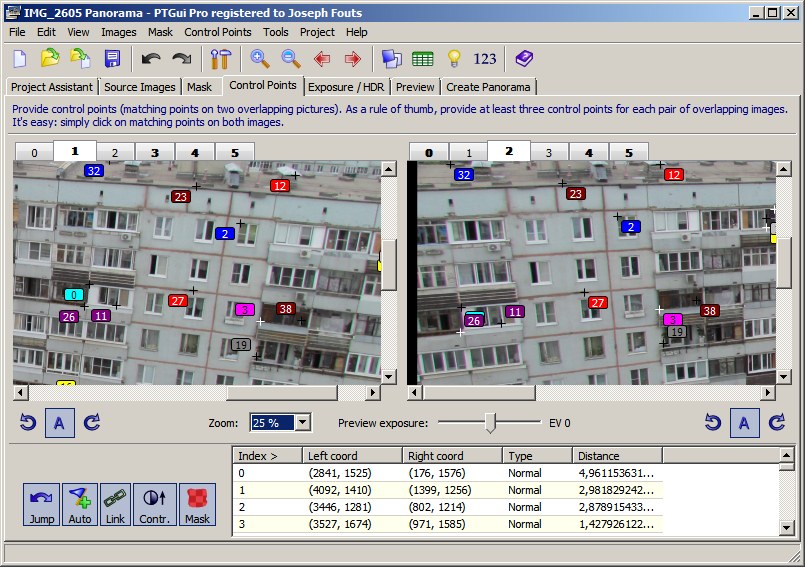The image size is (805, 567).
Task: Click the light bulb icon in toolbar
Action: [x=453, y=59]
